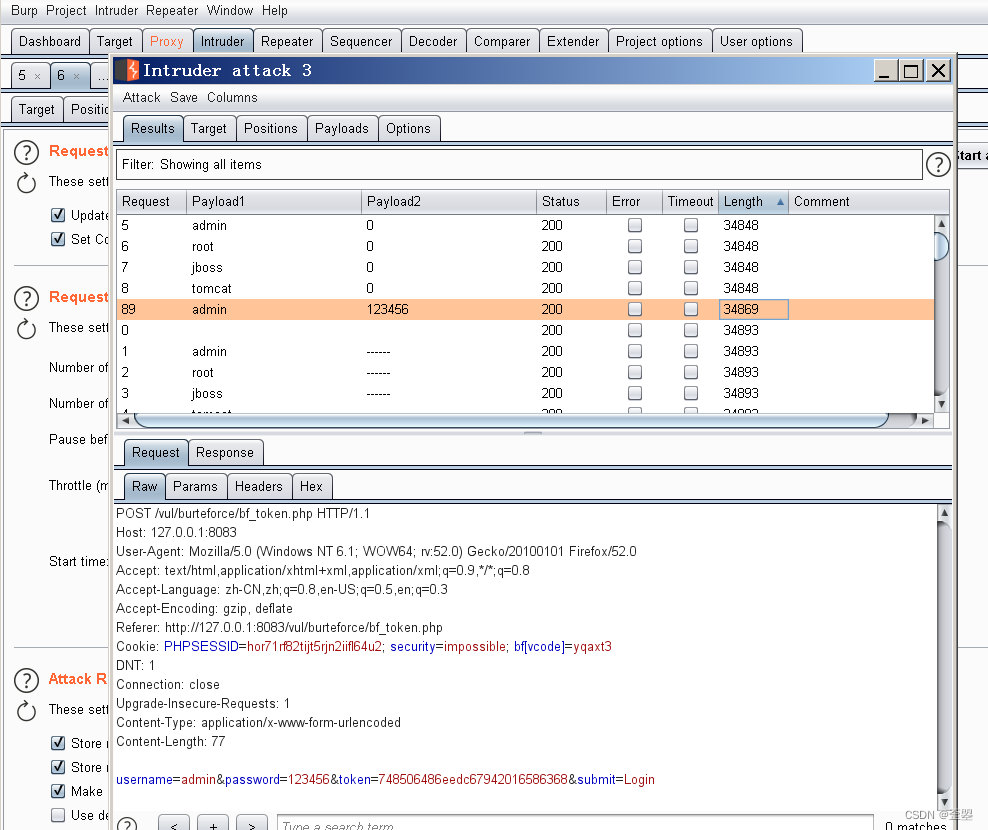This screenshot has width=988, height=830.
Task: Sort results by Error column header
Action: coord(634,202)
